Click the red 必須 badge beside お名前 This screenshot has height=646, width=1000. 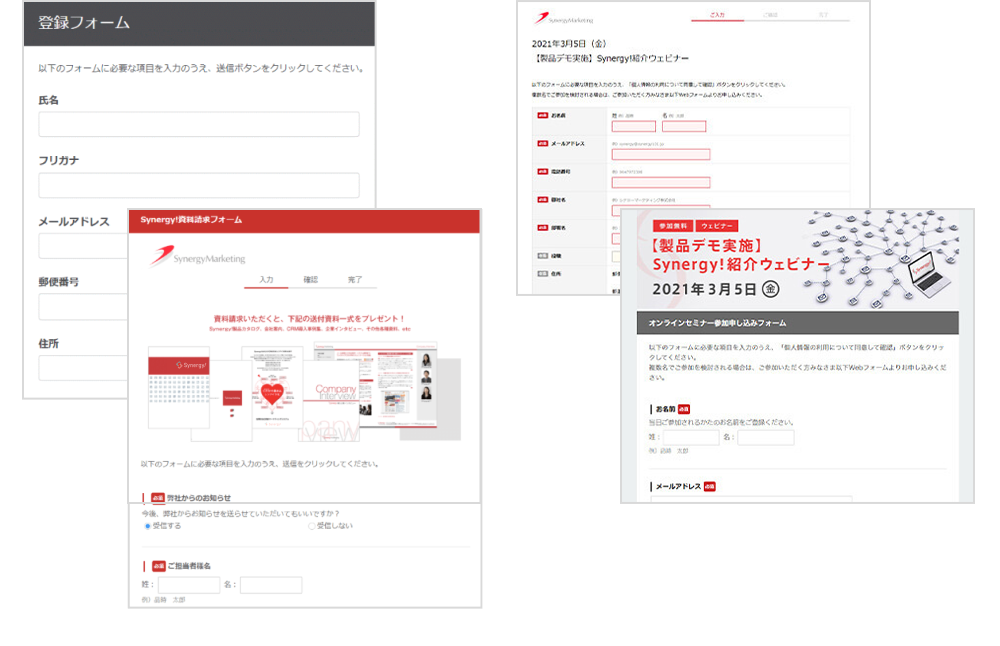(684, 409)
